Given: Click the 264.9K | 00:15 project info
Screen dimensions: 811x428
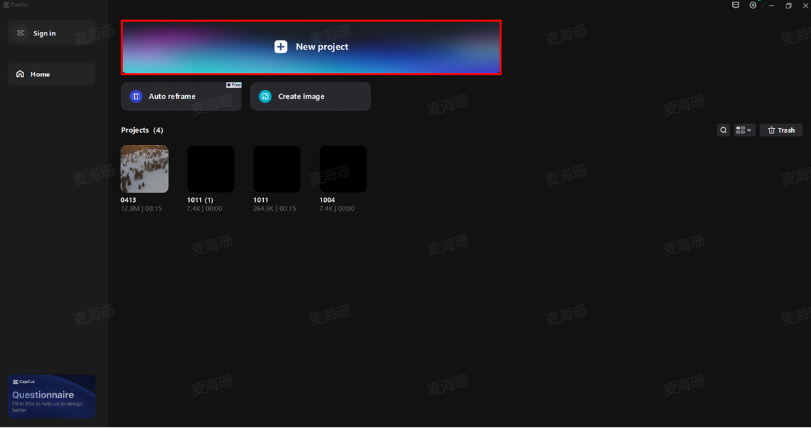Looking at the screenshot, I should [275, 209].
